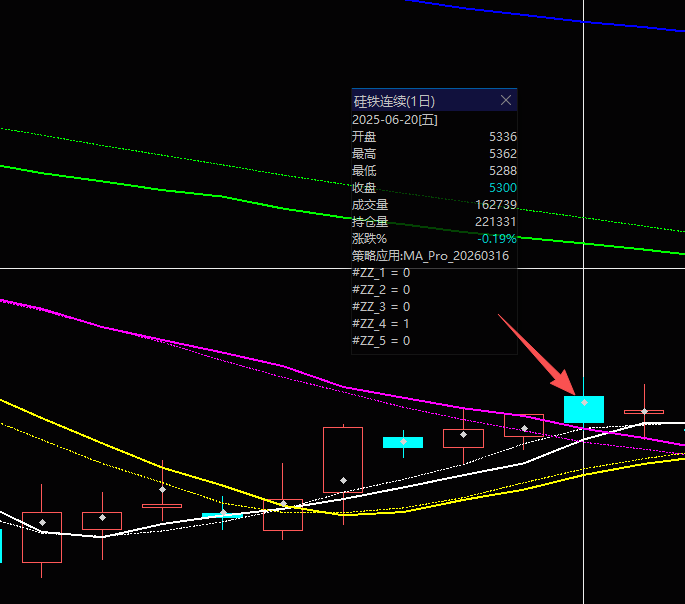This screenshot has width=685, height=604.
Task: Click the 硅铁连续(1日) popup title bar
Action: 420,101
